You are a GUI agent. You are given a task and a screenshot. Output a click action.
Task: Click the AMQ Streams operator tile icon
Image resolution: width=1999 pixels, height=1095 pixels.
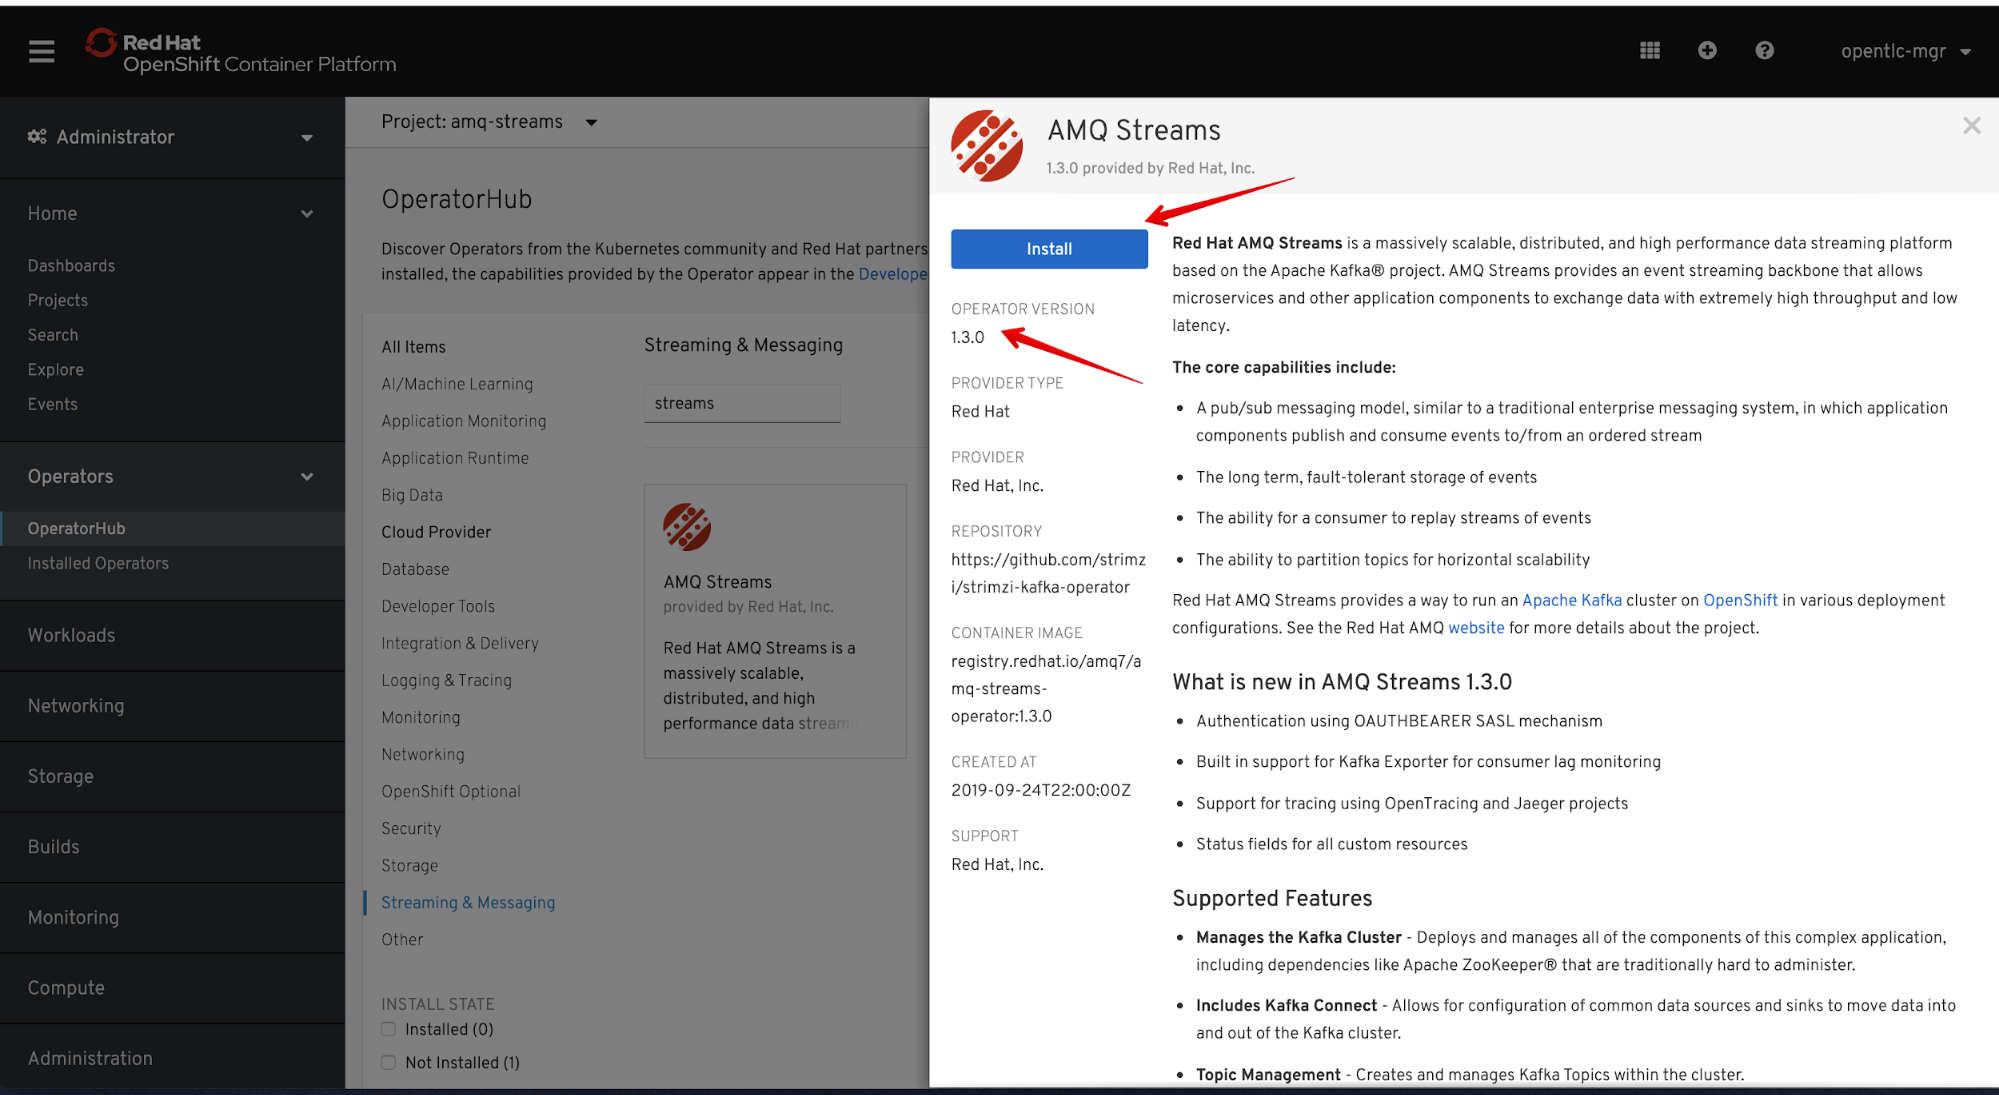(687, 527)
